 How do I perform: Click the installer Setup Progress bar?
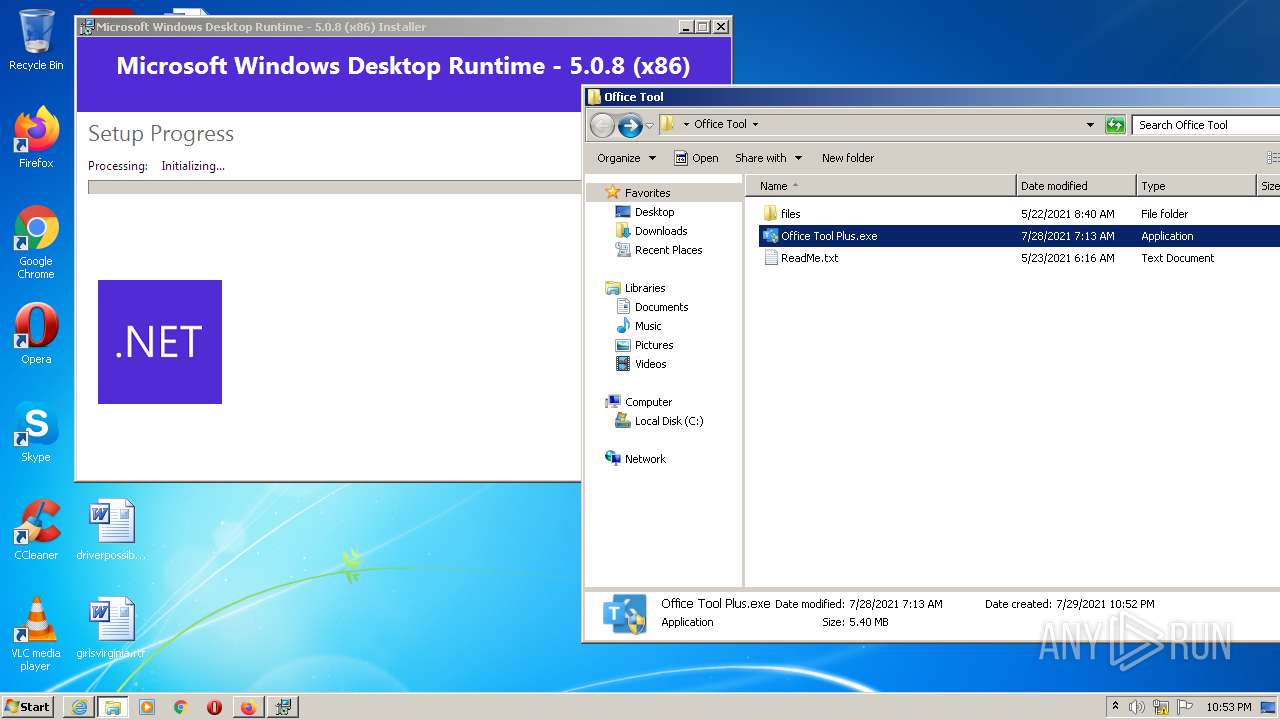334,187
